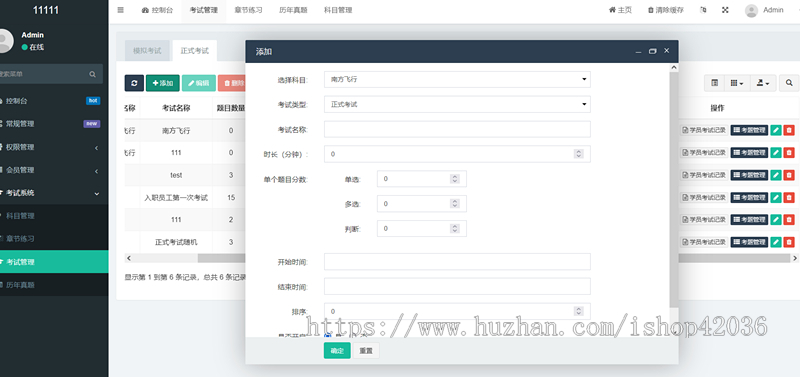Click the dialog's vertical scrollbar

point(674,189)
